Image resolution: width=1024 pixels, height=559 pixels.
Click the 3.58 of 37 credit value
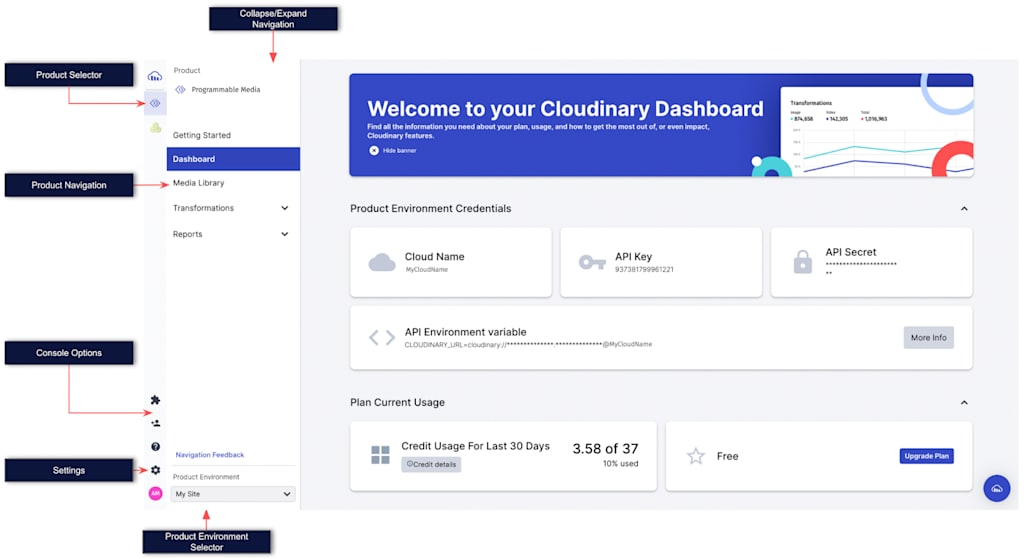[x=605, y=449]
